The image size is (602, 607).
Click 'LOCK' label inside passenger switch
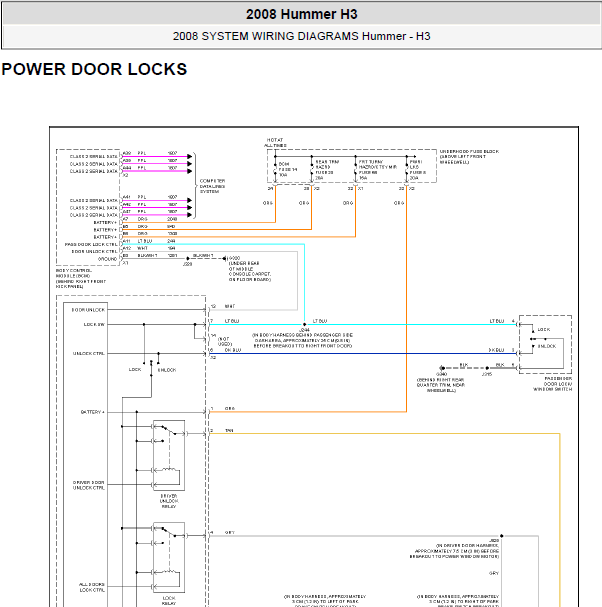(544, 329)
